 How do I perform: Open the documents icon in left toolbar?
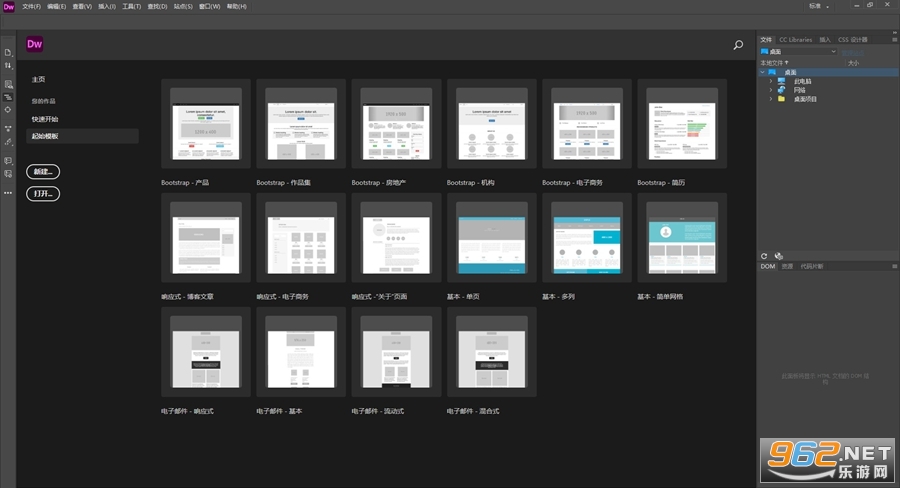click(8, 53)
